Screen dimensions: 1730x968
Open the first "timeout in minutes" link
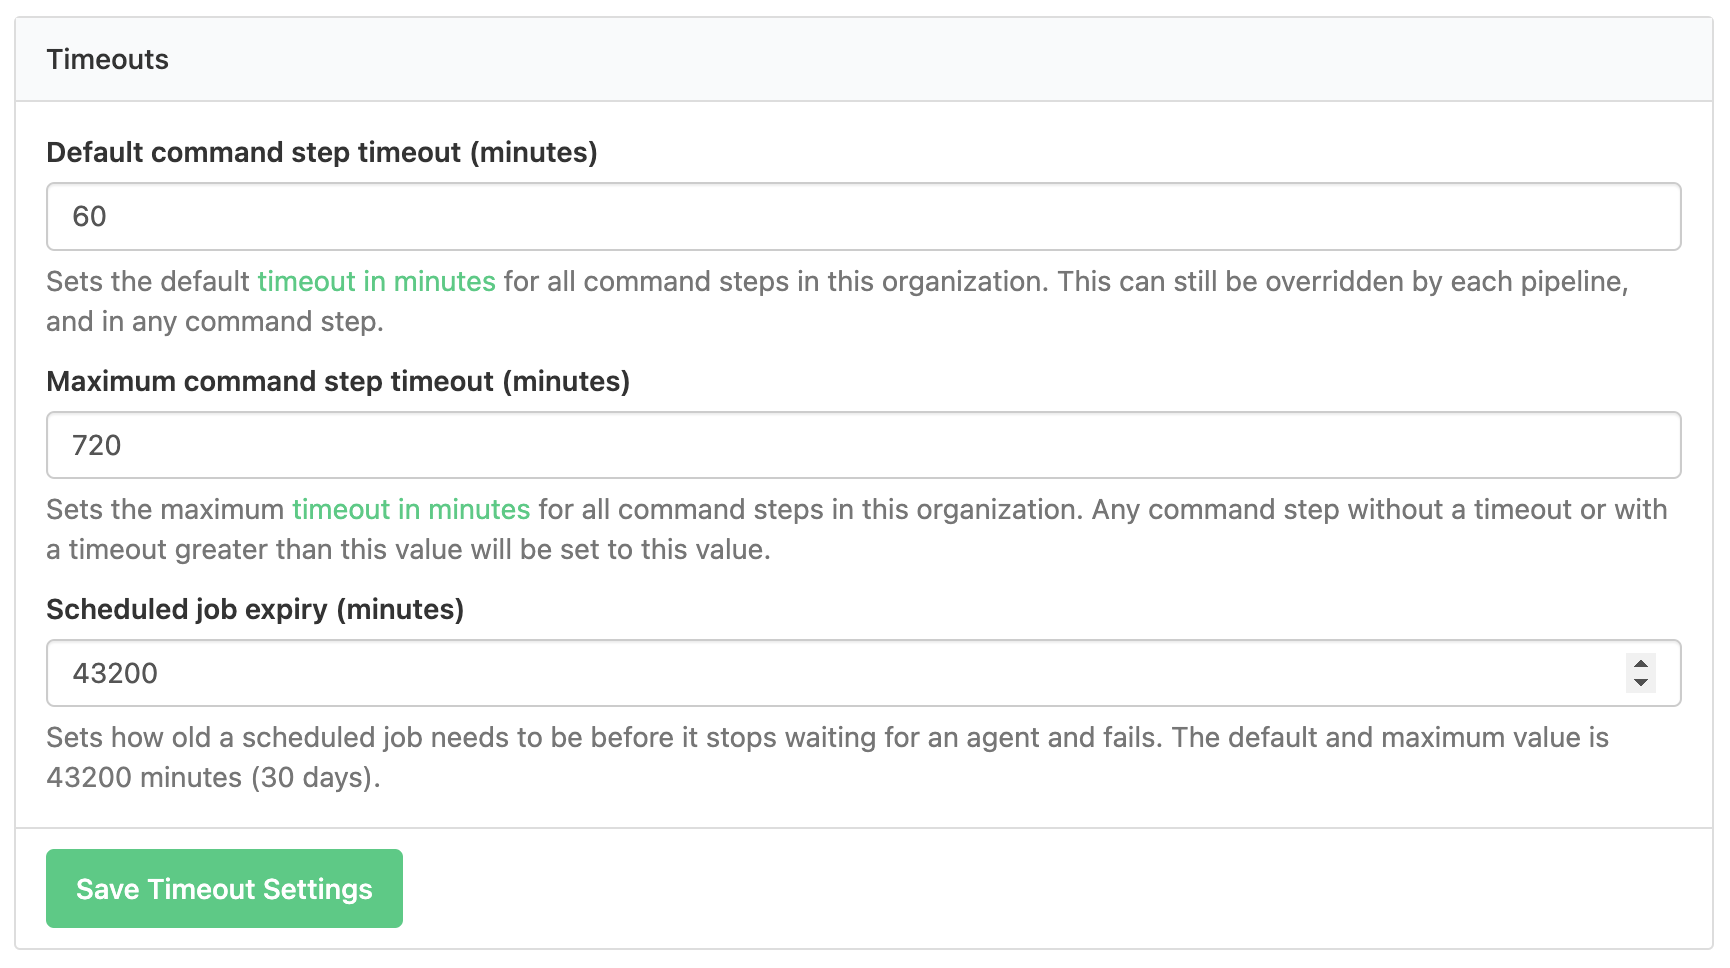click(376, 282)
